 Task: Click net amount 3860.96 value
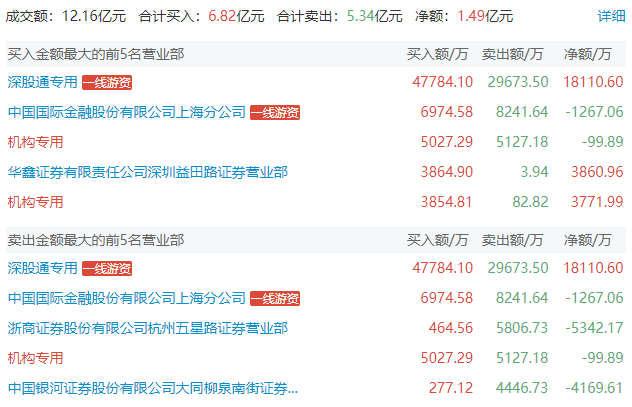pyautogui.click(x=597, y=172)
